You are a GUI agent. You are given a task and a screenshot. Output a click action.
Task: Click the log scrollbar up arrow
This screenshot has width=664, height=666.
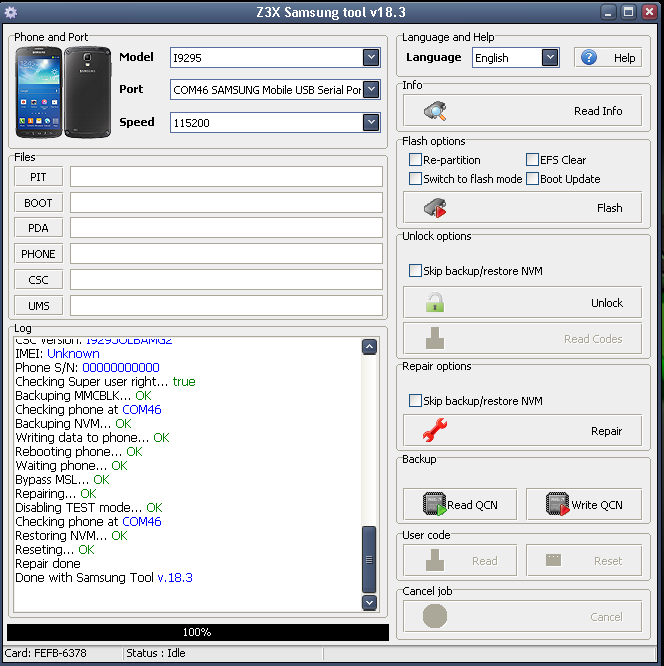pos(369,347)
